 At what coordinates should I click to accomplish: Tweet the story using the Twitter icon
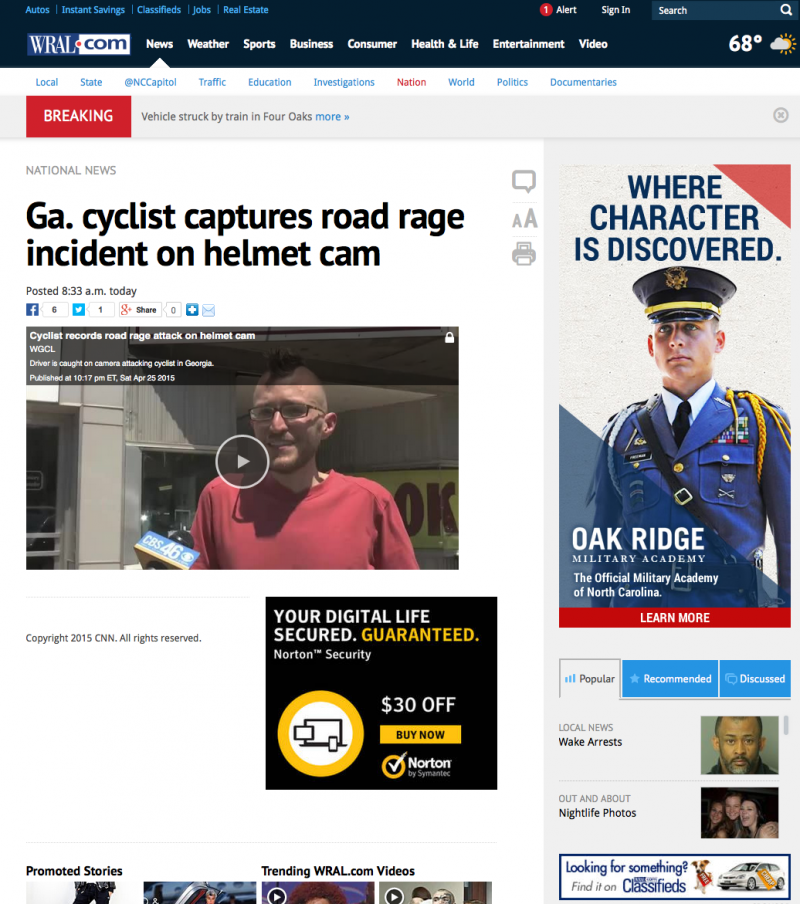point(79,309)
